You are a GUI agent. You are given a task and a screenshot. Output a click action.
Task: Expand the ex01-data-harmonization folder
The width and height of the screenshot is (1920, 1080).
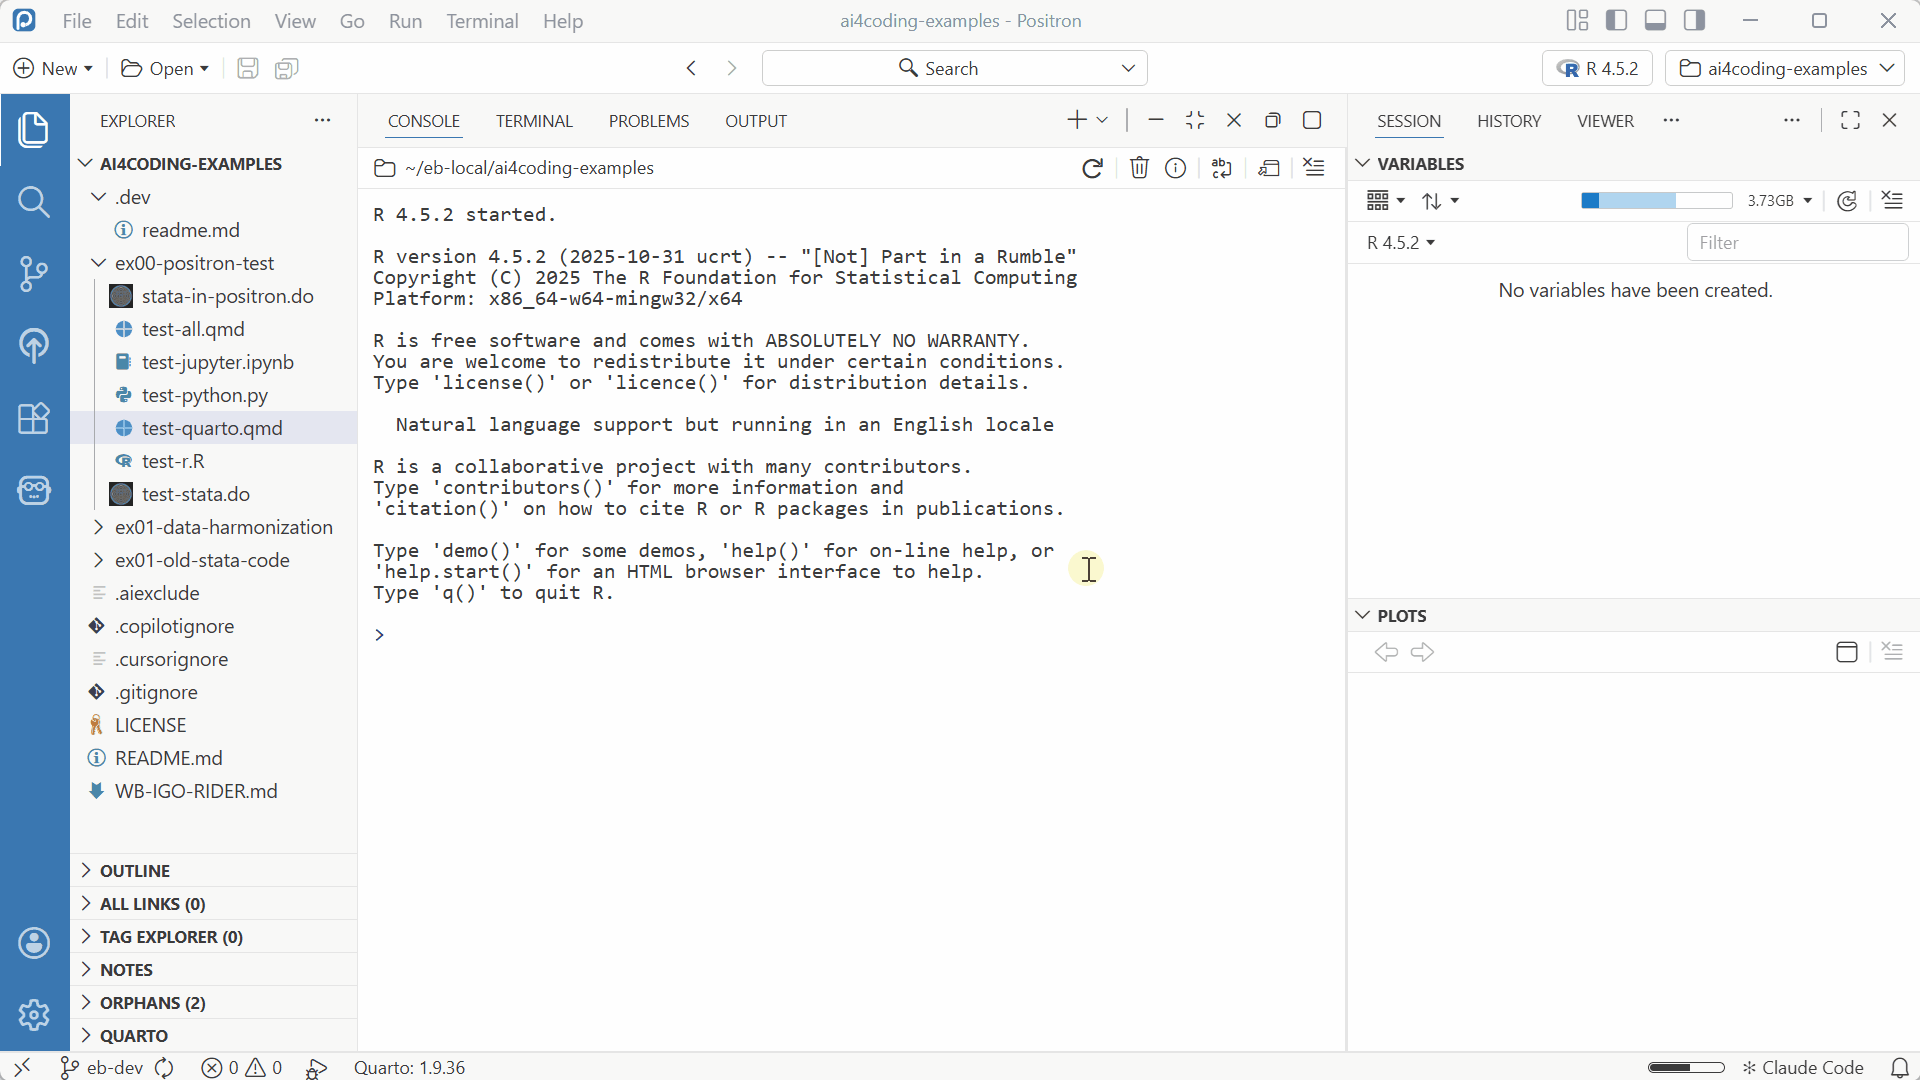coord(98,527)
